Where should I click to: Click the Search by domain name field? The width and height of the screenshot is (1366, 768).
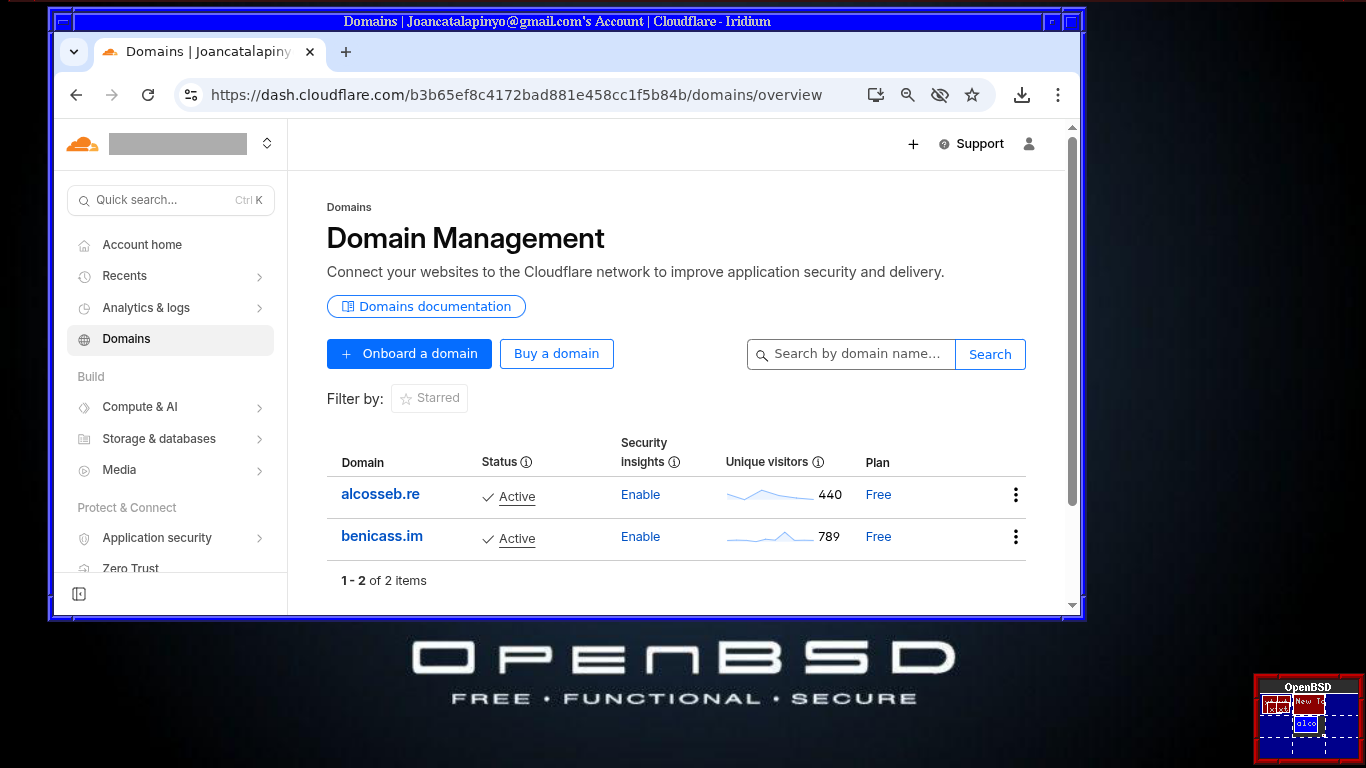click(x=857, y=354)
